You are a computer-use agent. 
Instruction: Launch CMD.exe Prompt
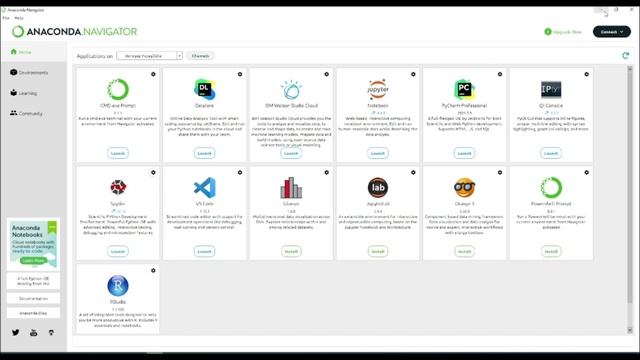click(x=118, y=153)
